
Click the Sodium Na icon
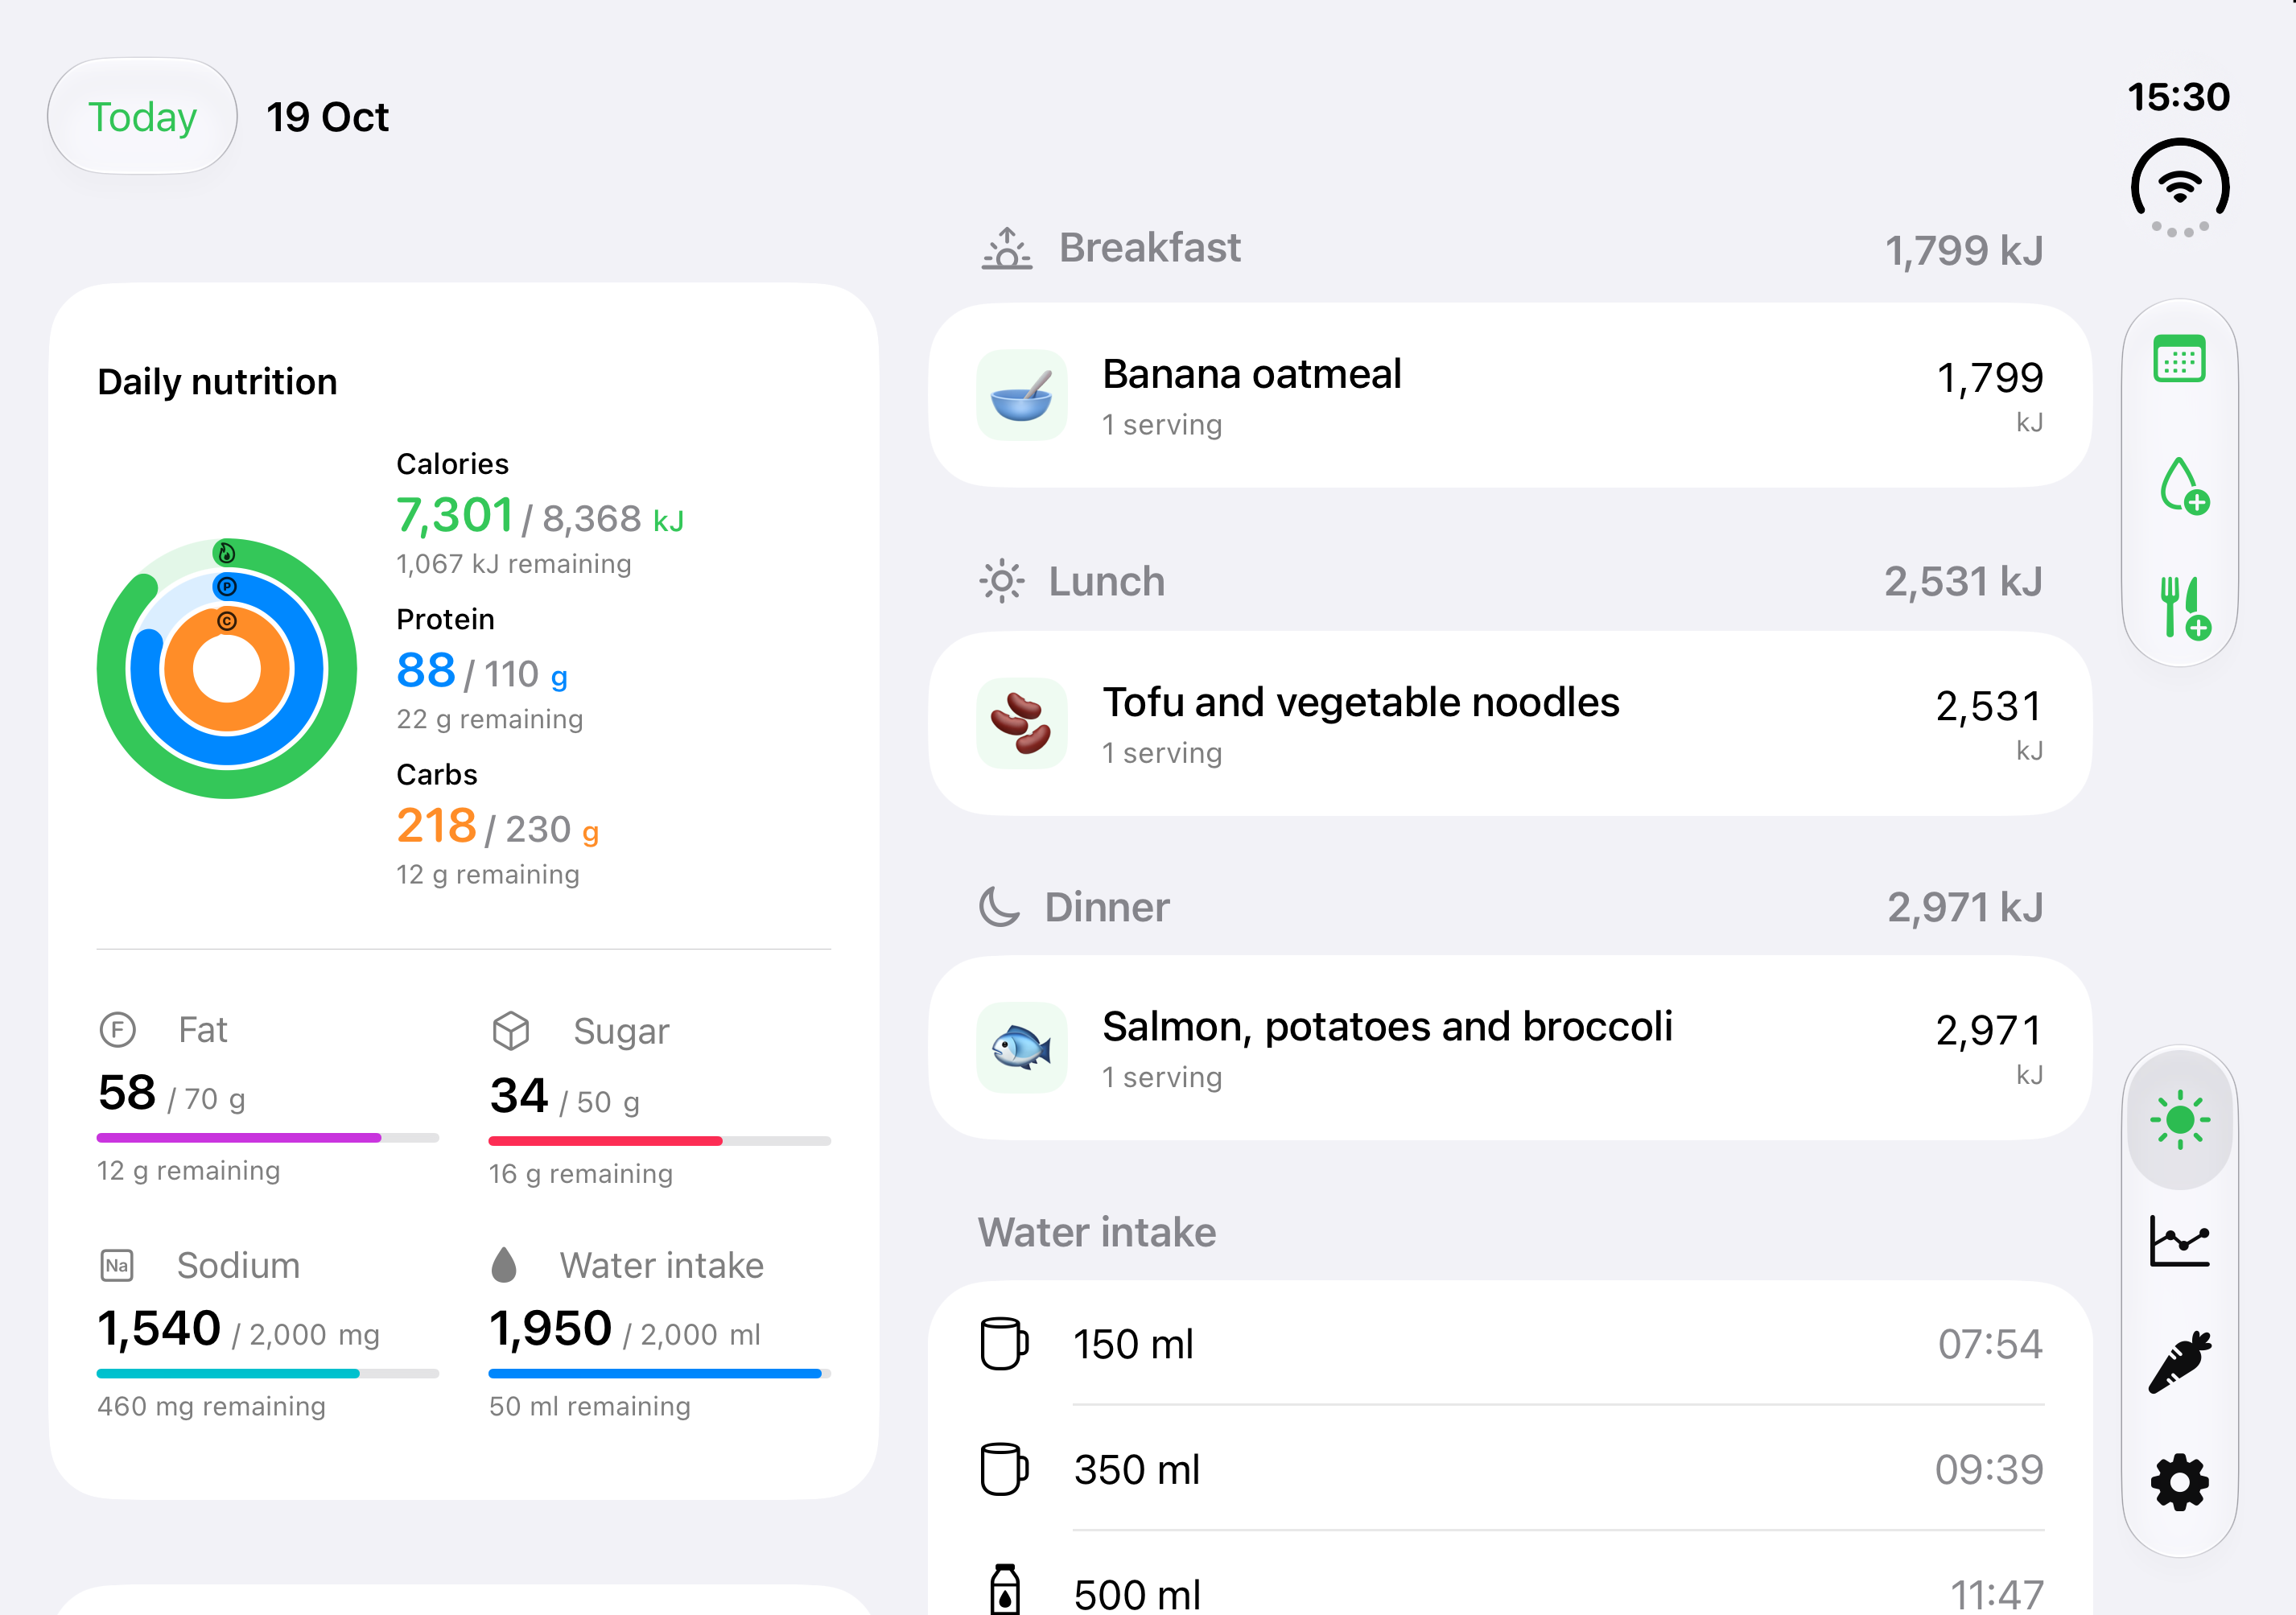(117, 1265)
